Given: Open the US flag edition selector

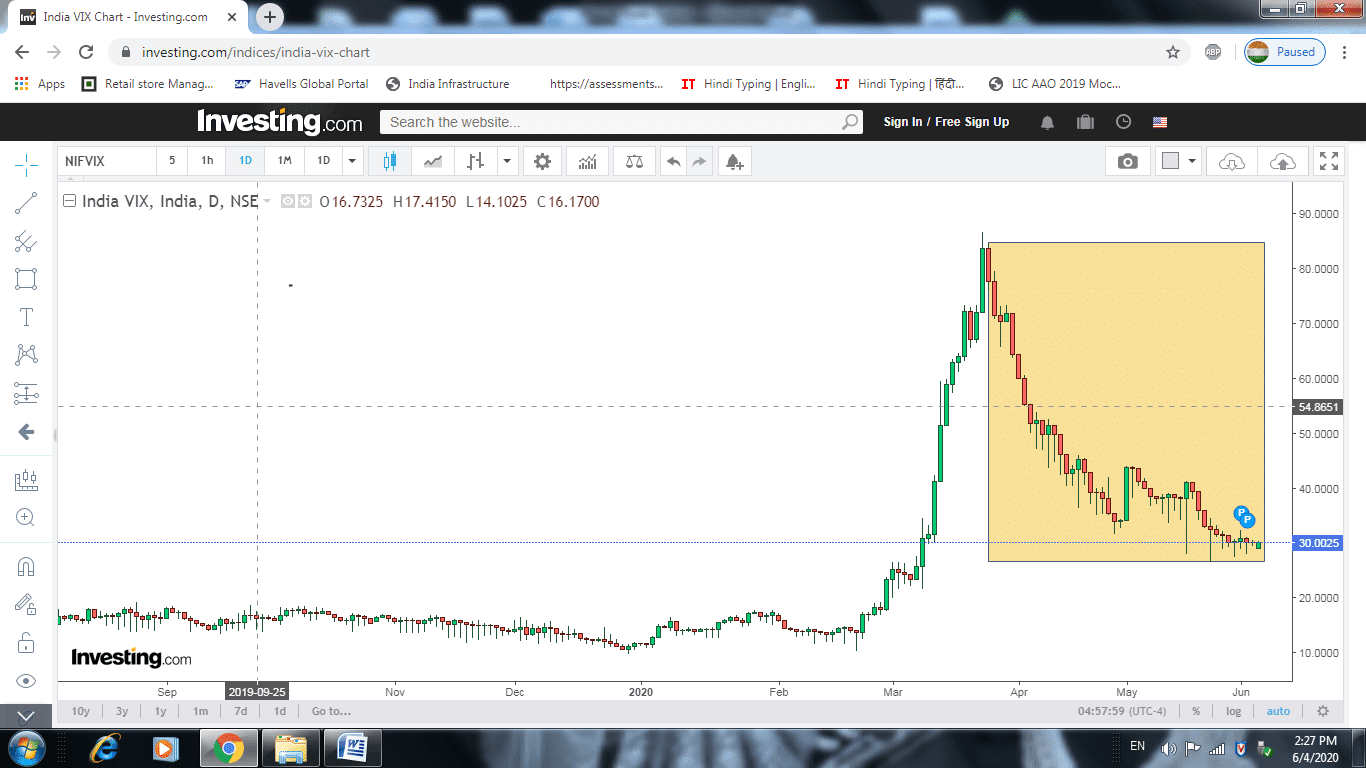Looking at the screenshot, I should (x=1160, y=122).
